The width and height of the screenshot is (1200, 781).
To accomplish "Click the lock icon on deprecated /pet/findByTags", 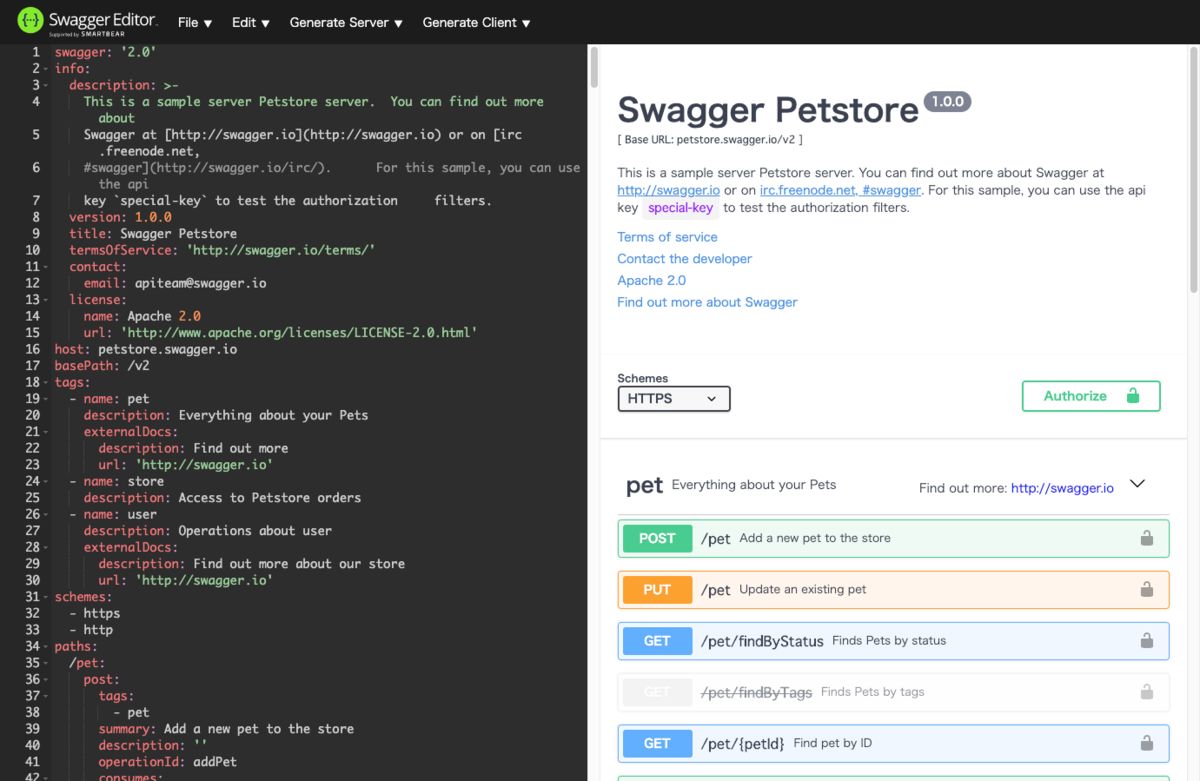I will pyautogui.click(x=1147, y=691).
